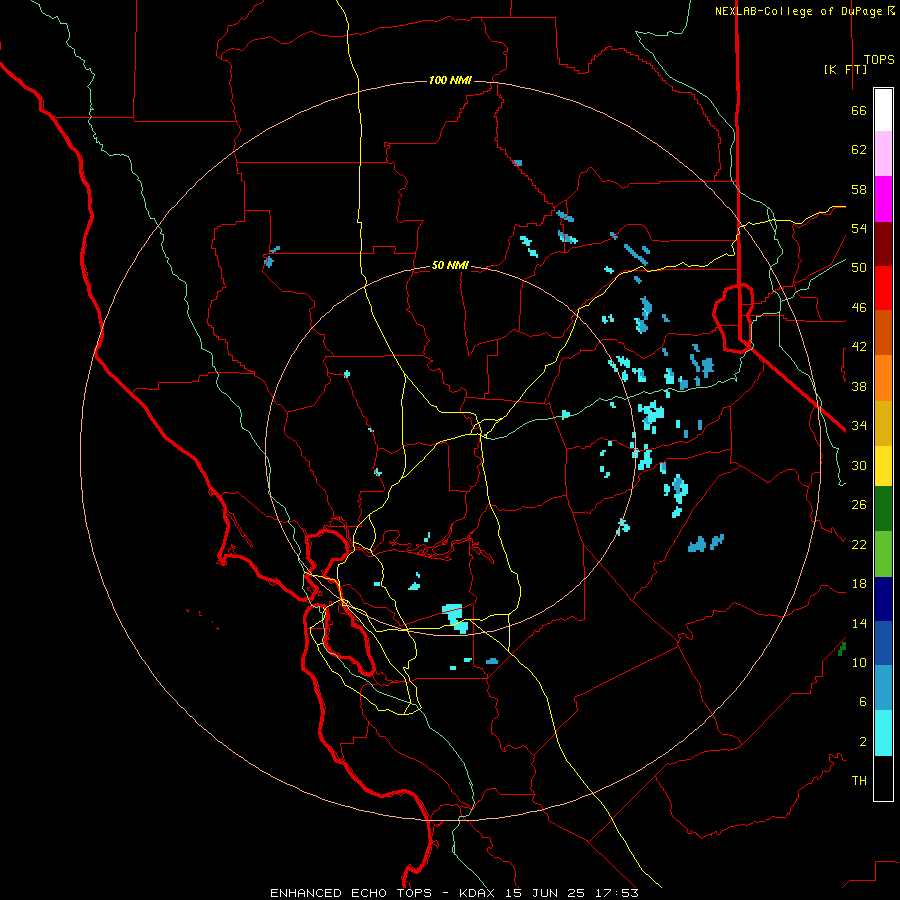The image size is (900, 900).
Task: Choose the navy blue legend swatch
Action: [x=883, y=599]
